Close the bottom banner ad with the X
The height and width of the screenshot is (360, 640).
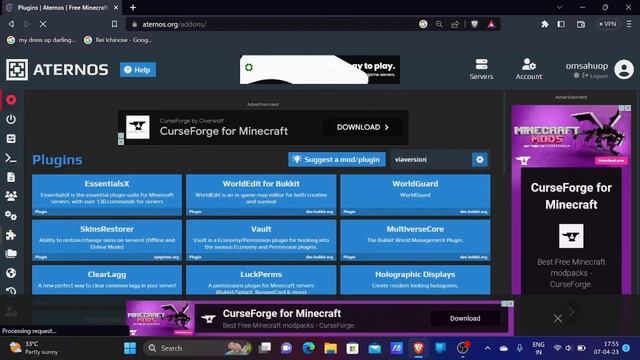click(x=558, y=318)
